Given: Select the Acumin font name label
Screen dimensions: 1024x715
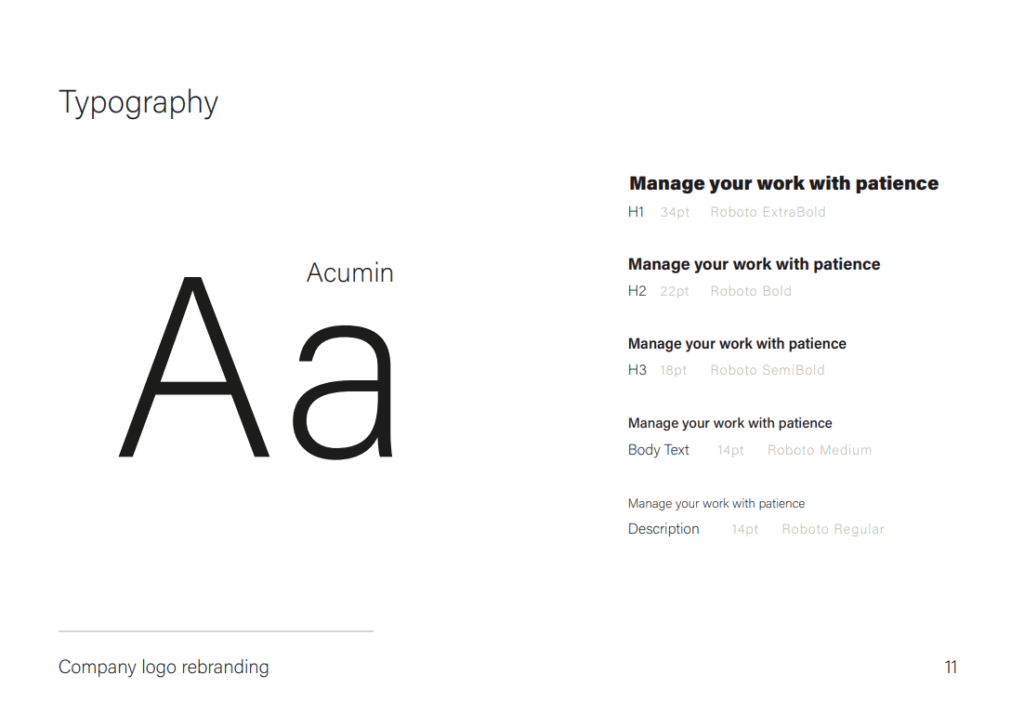Looking at the screenshot, I should [350, 273].
